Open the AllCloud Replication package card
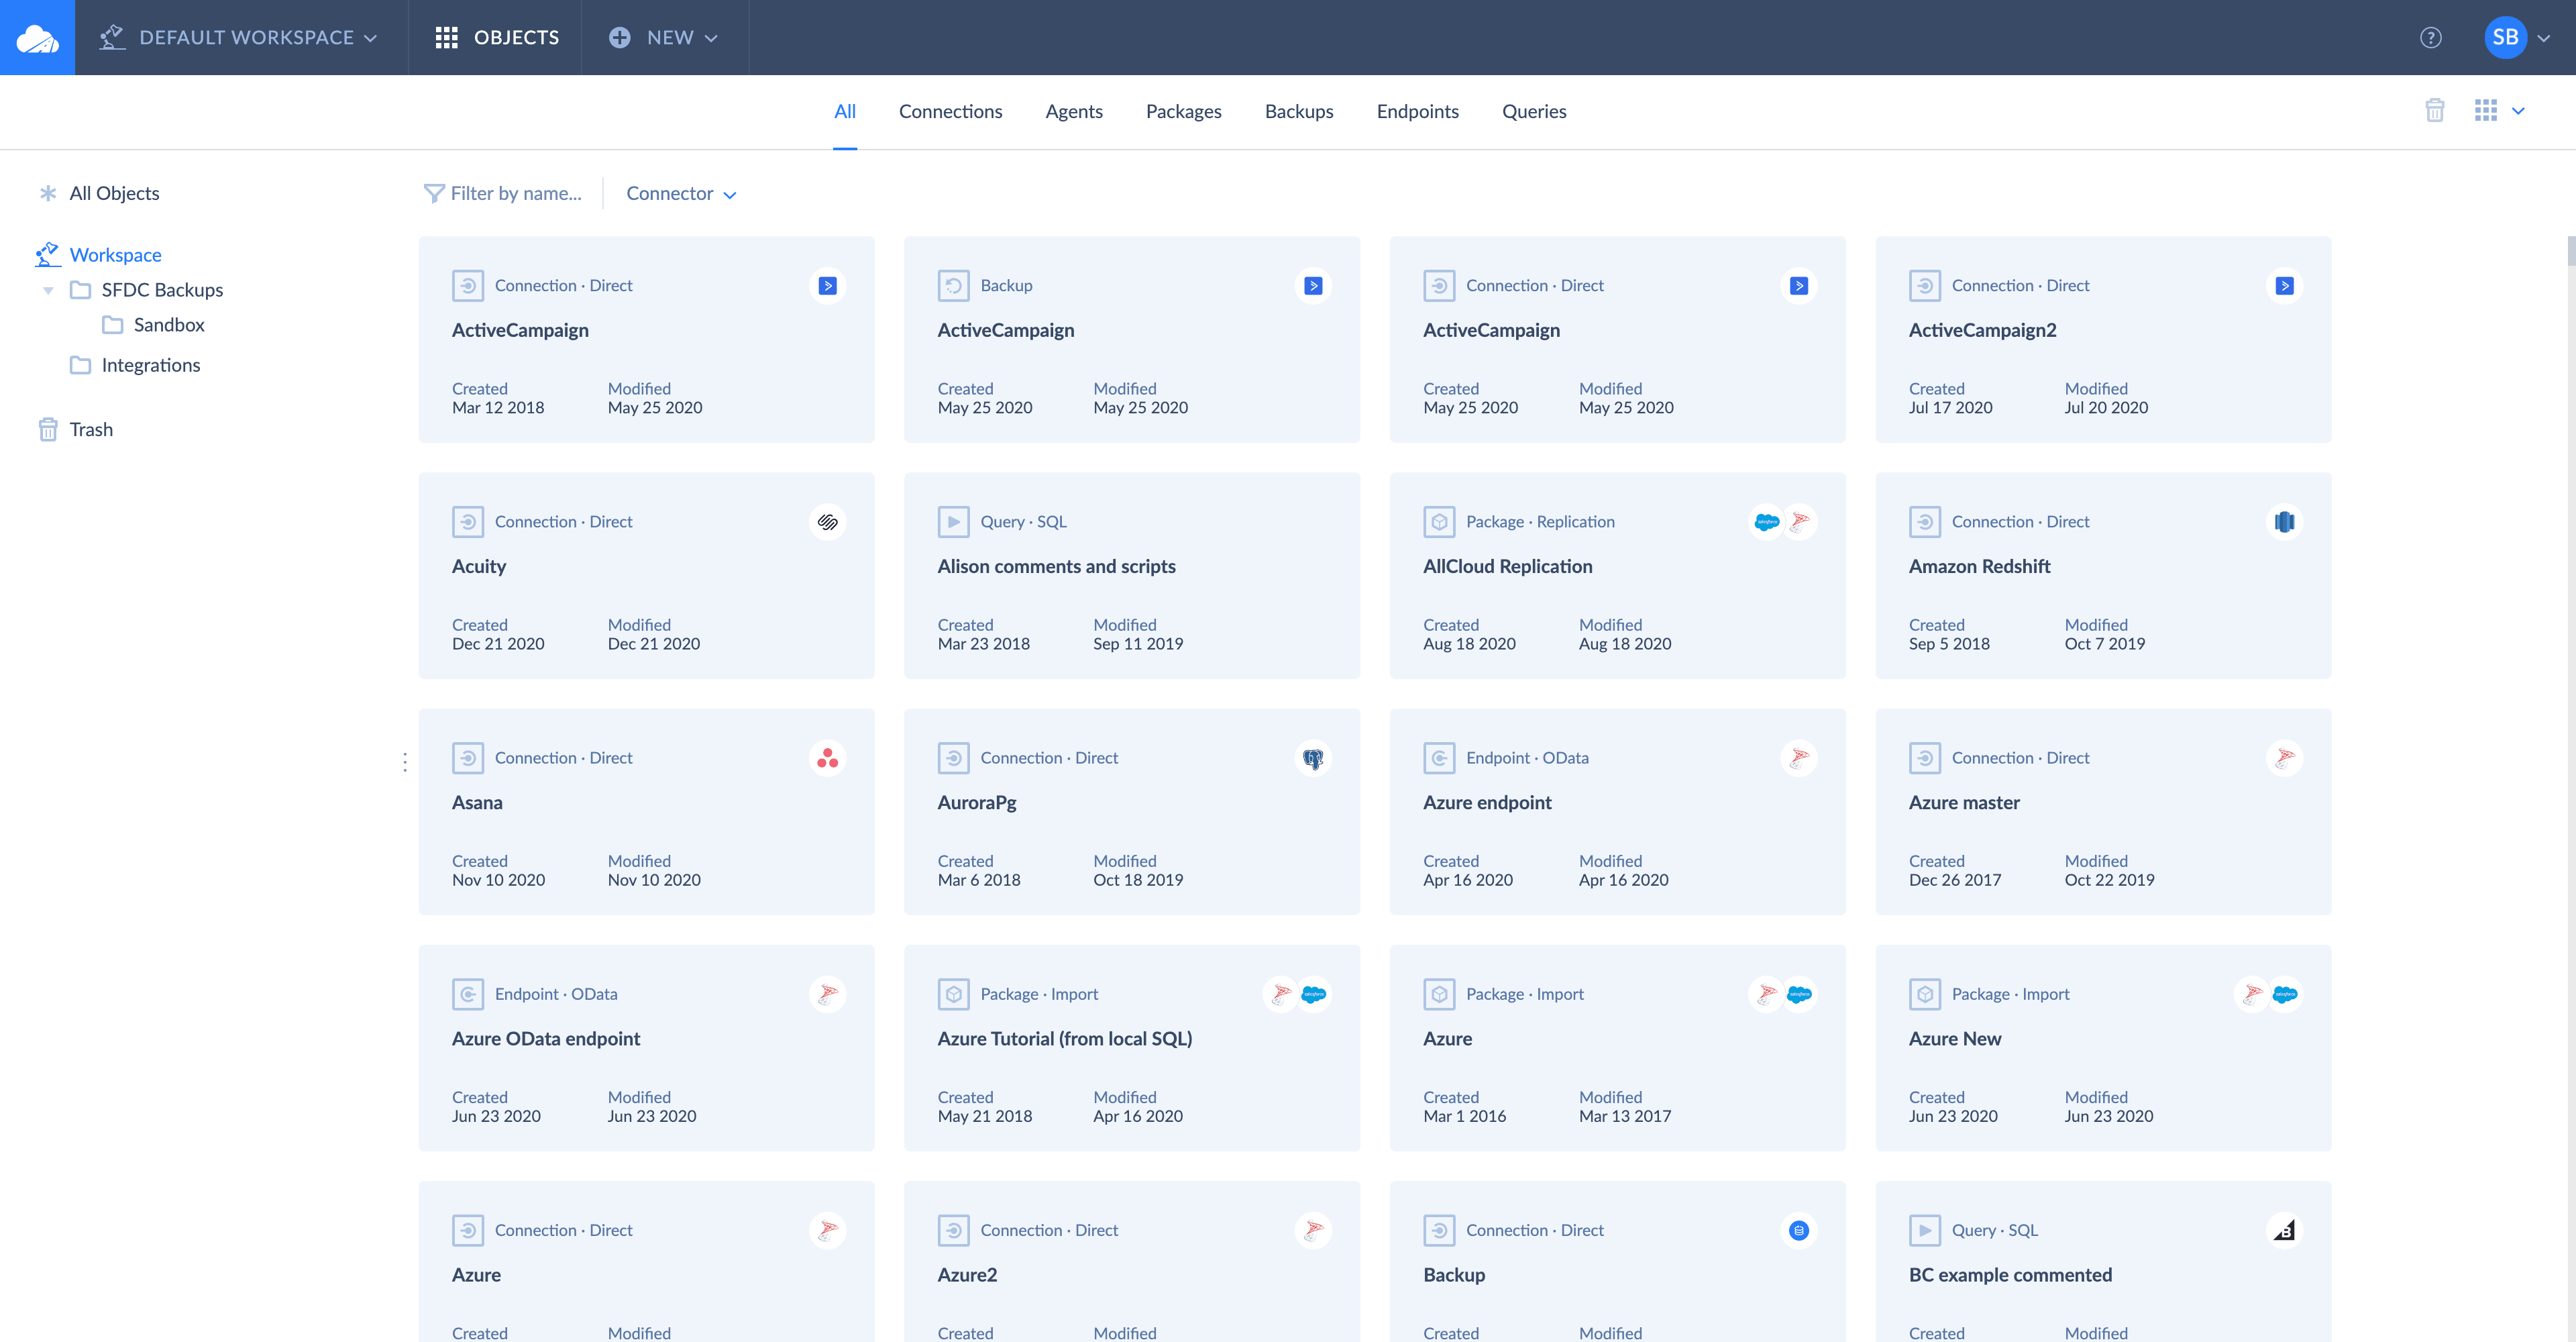This screenshot has width=2576, height=1342. [1617, 576]
